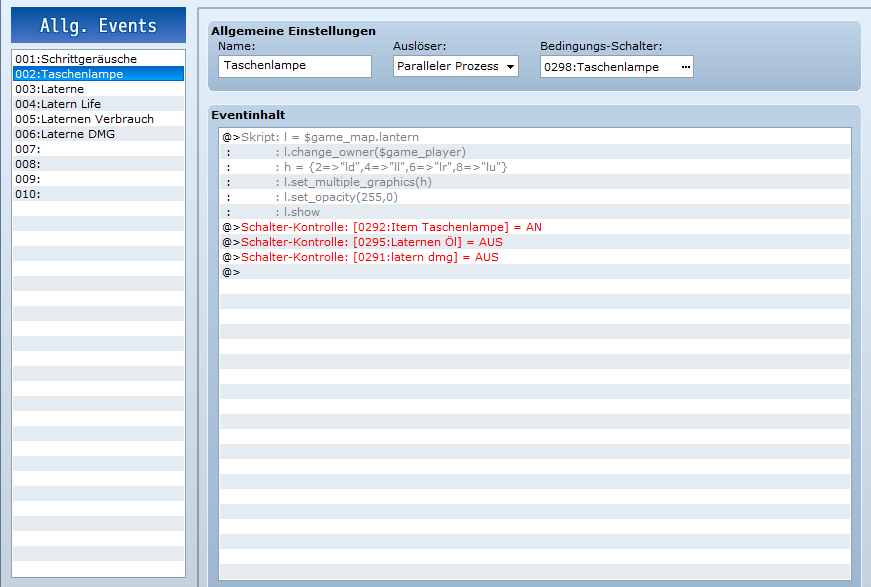Viewport: 871px width, 587px height.
Task: Select the empty @> command line
Action: tap(535, 272)
